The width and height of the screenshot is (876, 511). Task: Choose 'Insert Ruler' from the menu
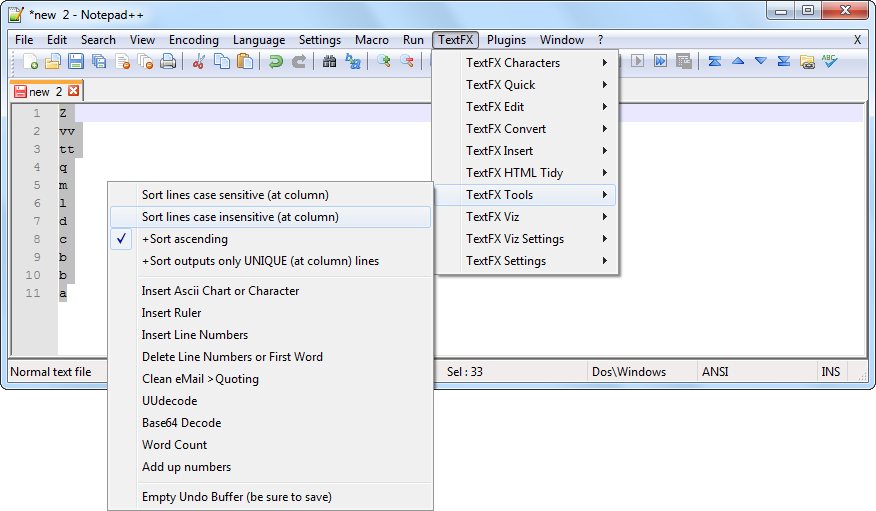pos(270,313)
